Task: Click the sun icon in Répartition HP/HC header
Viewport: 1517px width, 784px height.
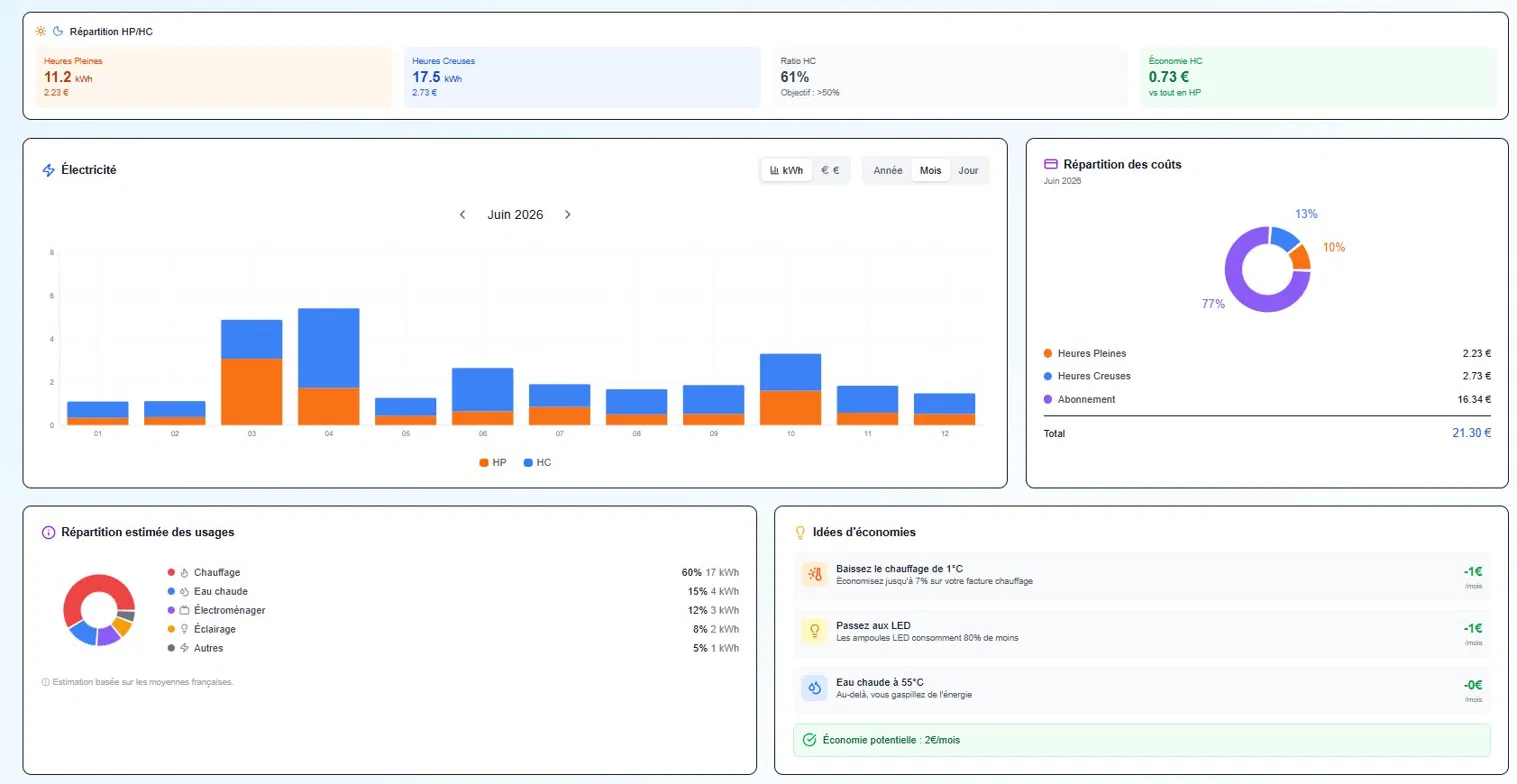Action: [x=40, y=31]
